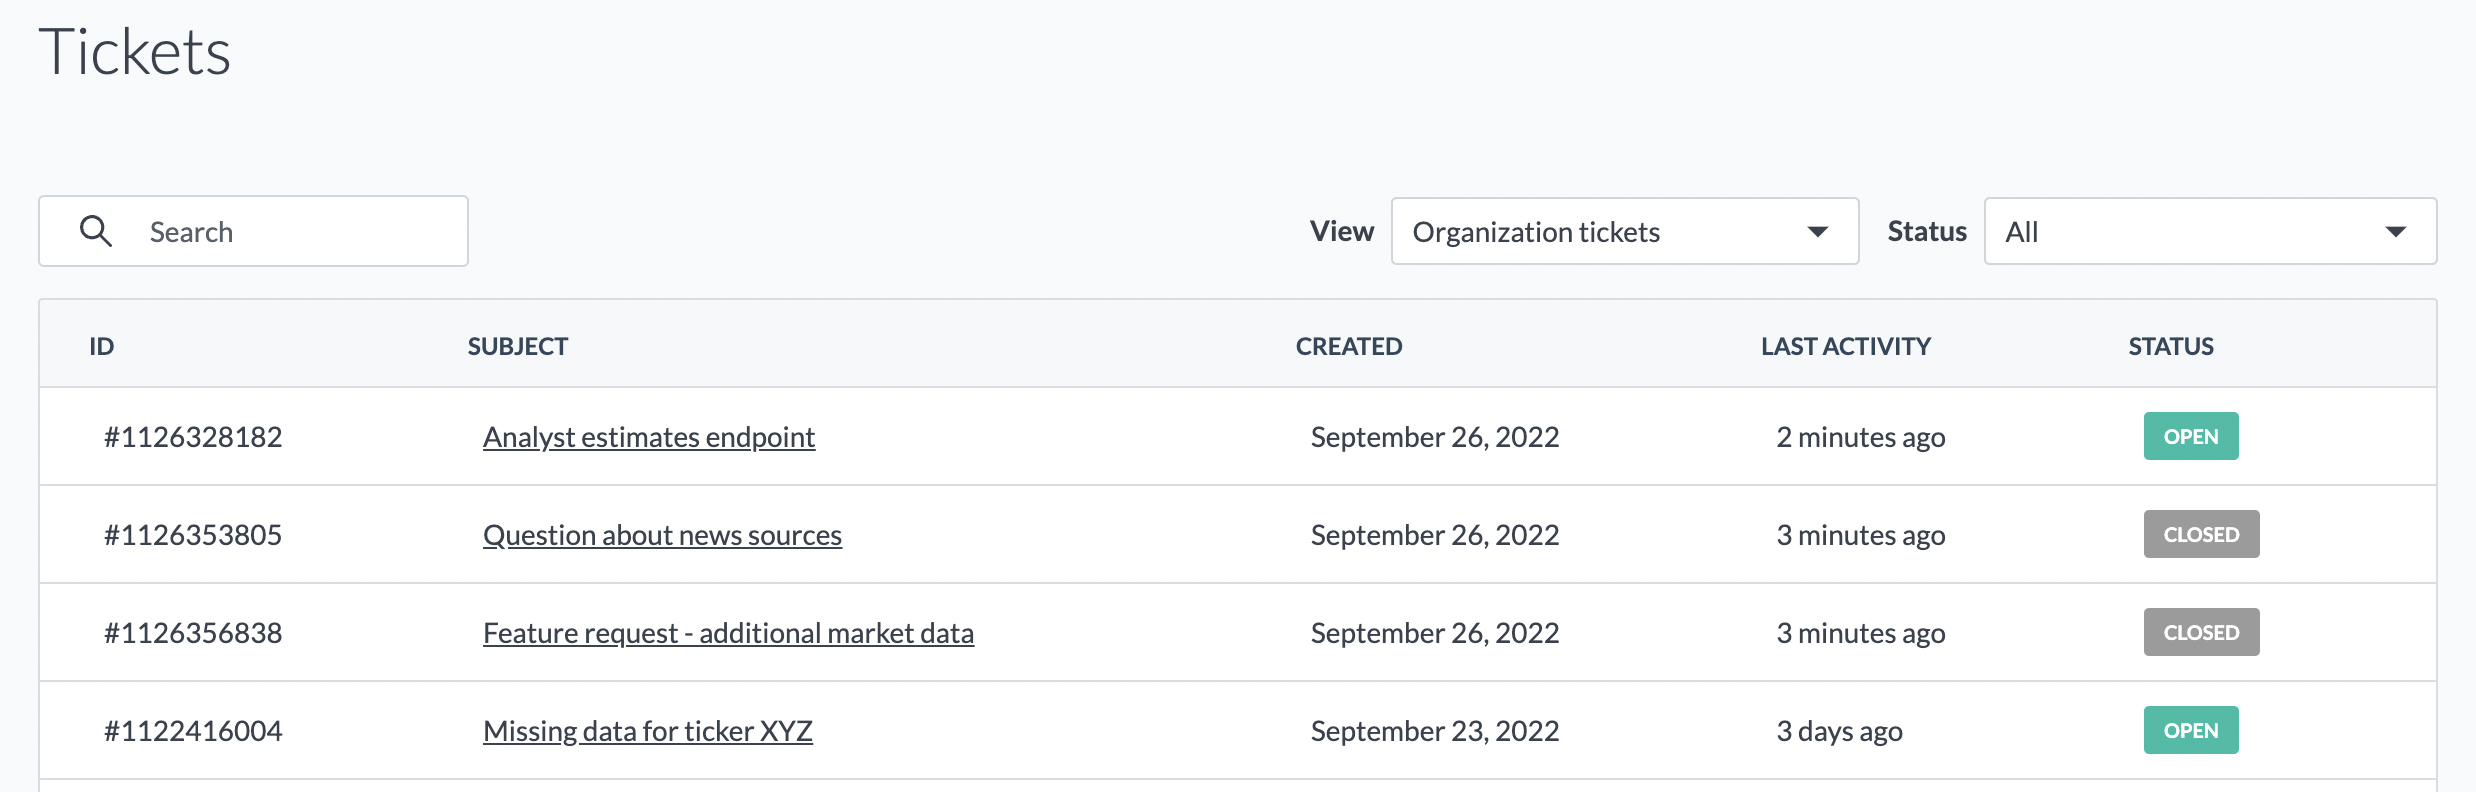Open the Status All filter dropdown
The height and width of the screenshot is (792, 2476).
pos(2210,231)
